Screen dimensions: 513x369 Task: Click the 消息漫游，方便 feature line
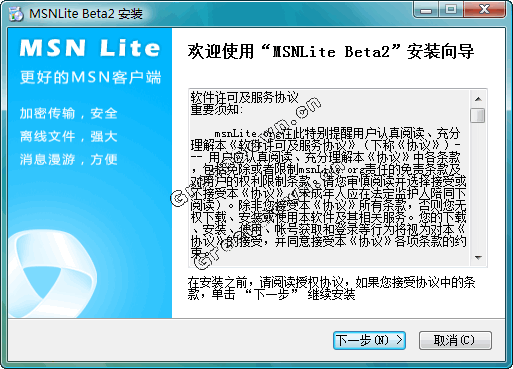pos(68,159)
